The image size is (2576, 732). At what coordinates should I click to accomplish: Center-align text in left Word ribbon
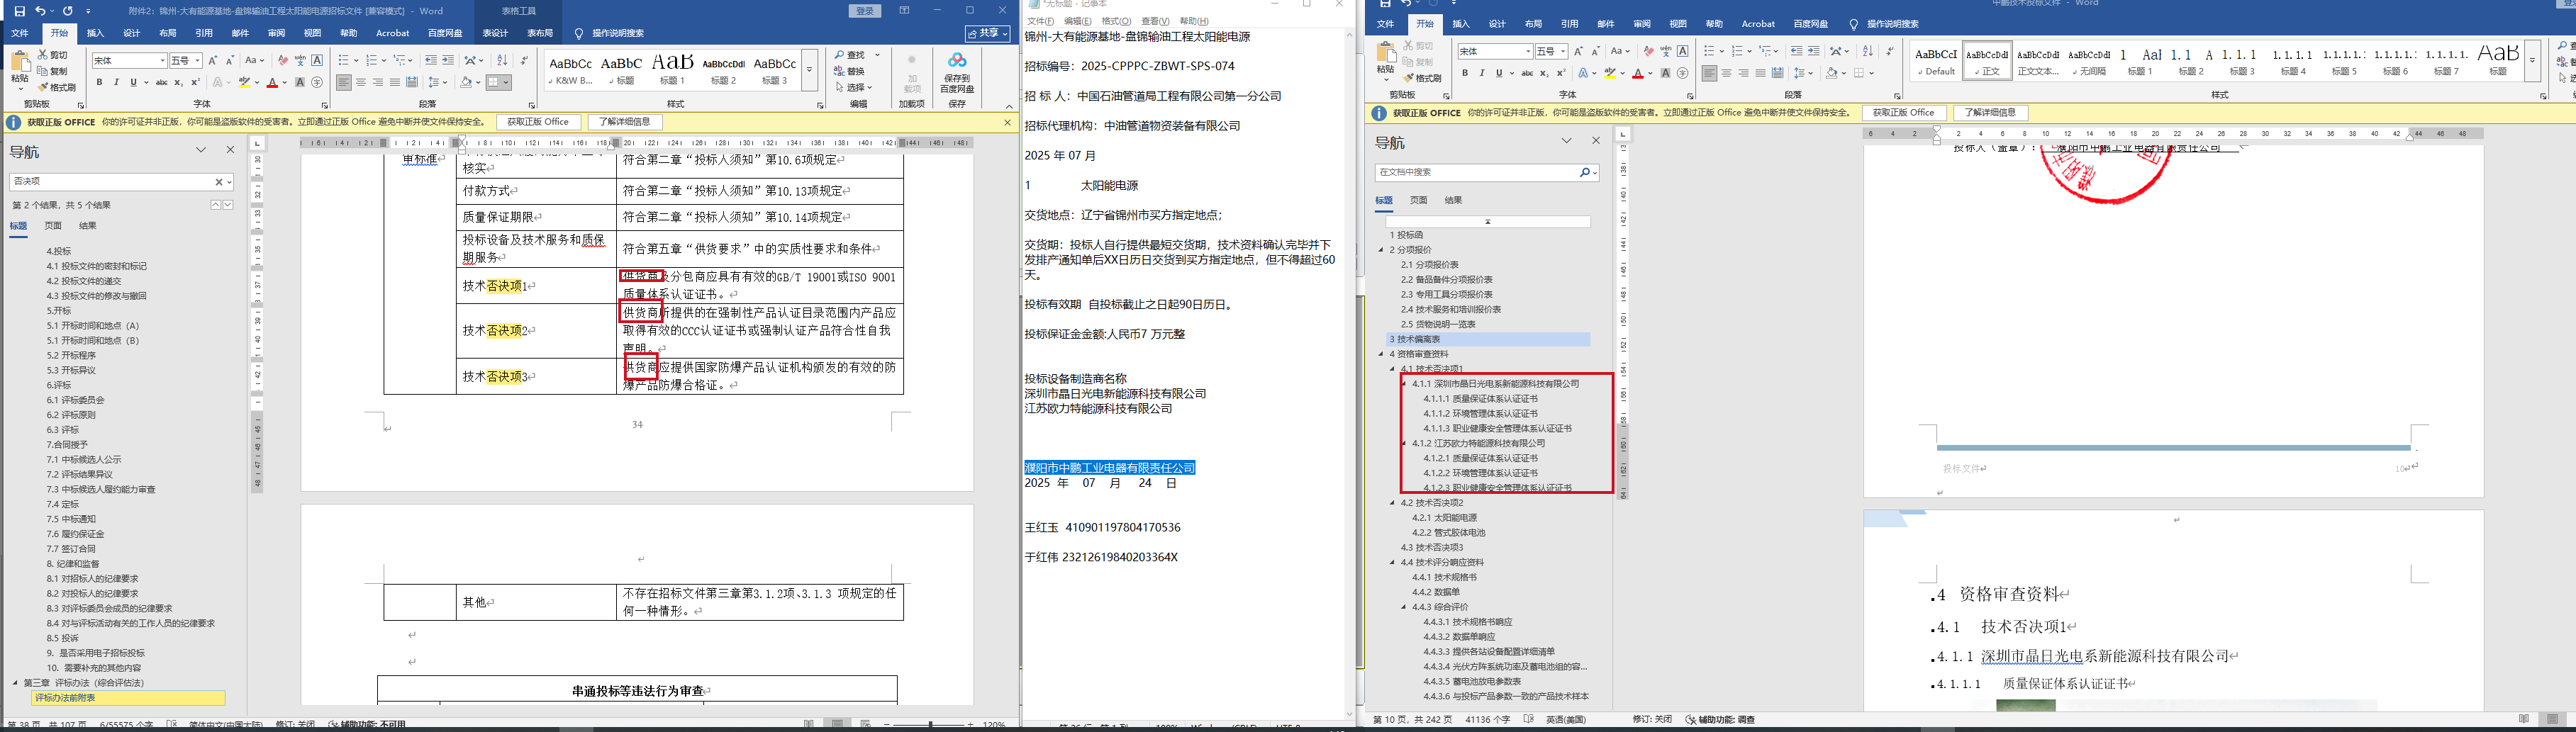361,82
